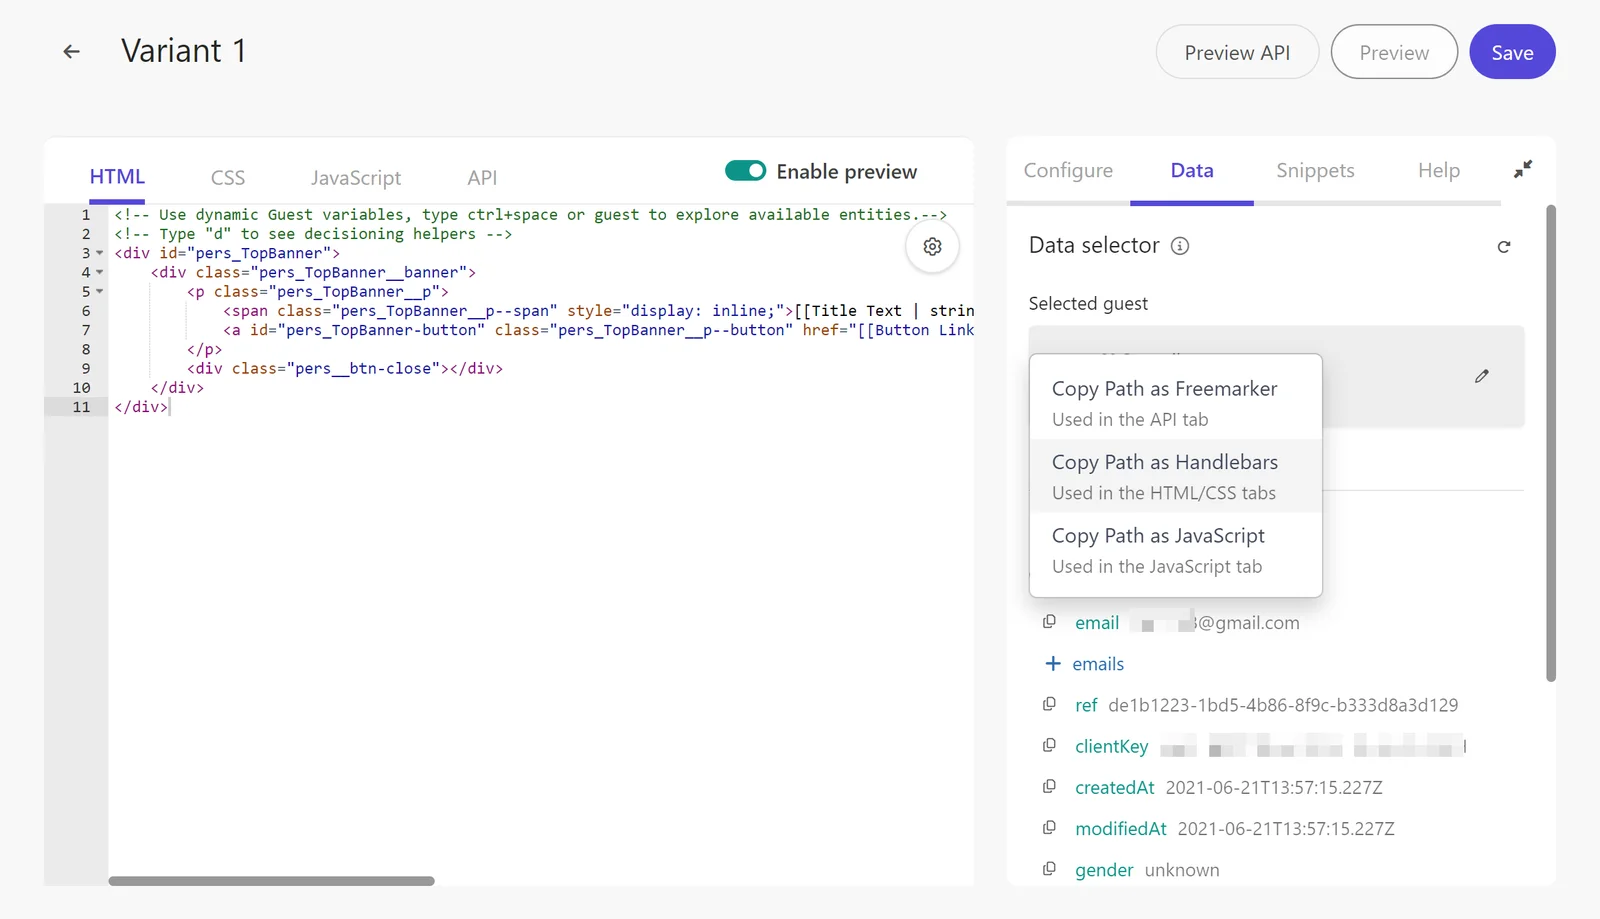Open the Help tab
1600x919 pixels.
click(x=1439, y=170)
